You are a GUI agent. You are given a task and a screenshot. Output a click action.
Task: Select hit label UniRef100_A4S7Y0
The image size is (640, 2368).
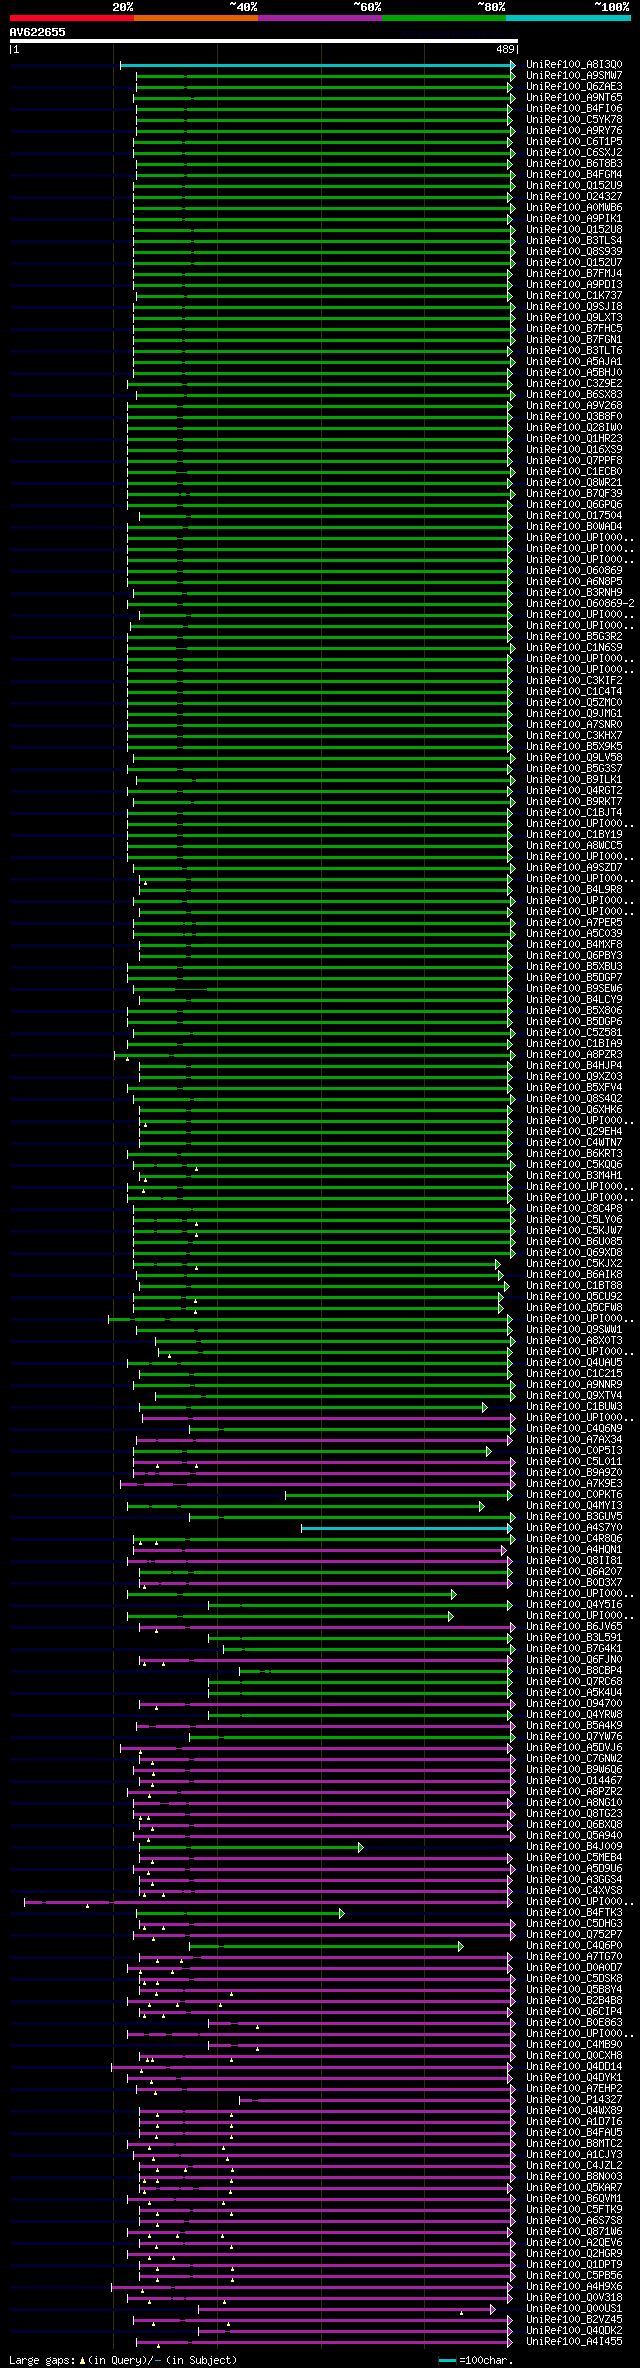coord(574,1528)
